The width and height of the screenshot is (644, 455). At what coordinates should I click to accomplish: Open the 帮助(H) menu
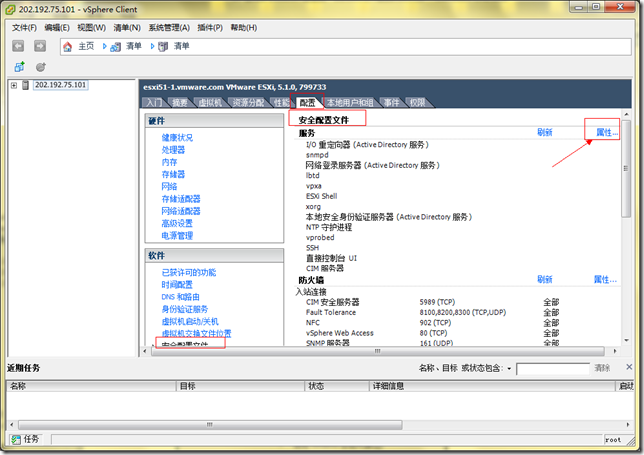coord(244,28)
